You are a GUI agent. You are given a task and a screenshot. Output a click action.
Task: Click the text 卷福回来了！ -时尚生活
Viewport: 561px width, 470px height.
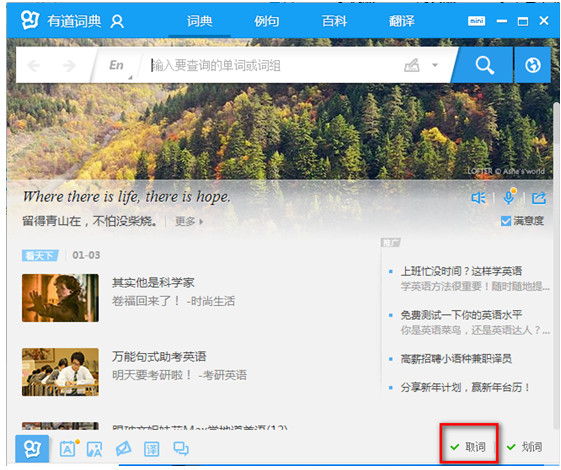tap(174, 301)
